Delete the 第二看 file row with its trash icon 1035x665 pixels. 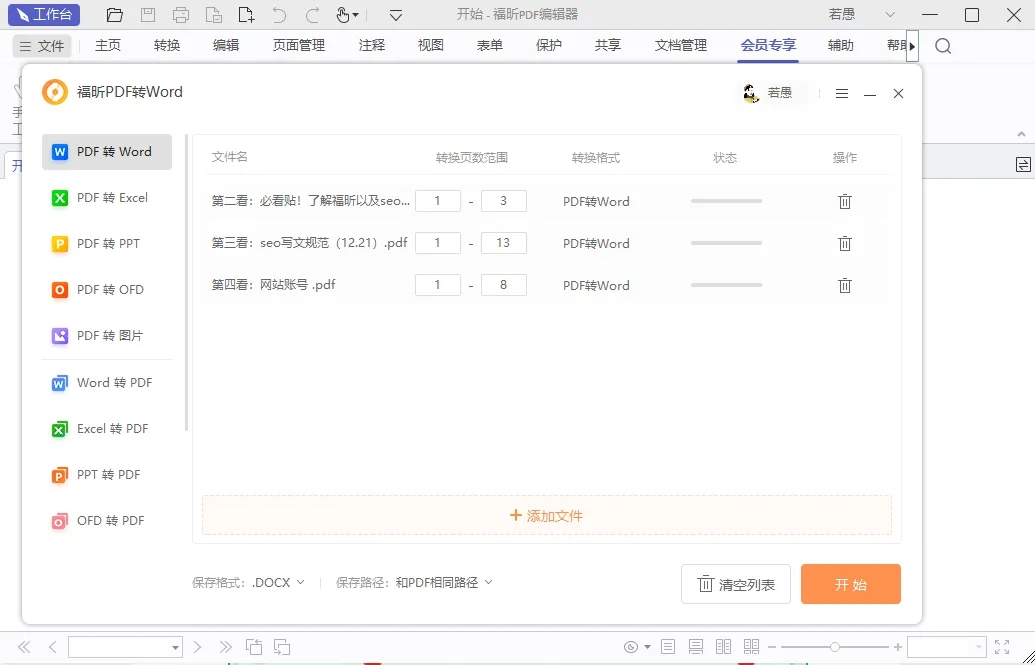845,201
